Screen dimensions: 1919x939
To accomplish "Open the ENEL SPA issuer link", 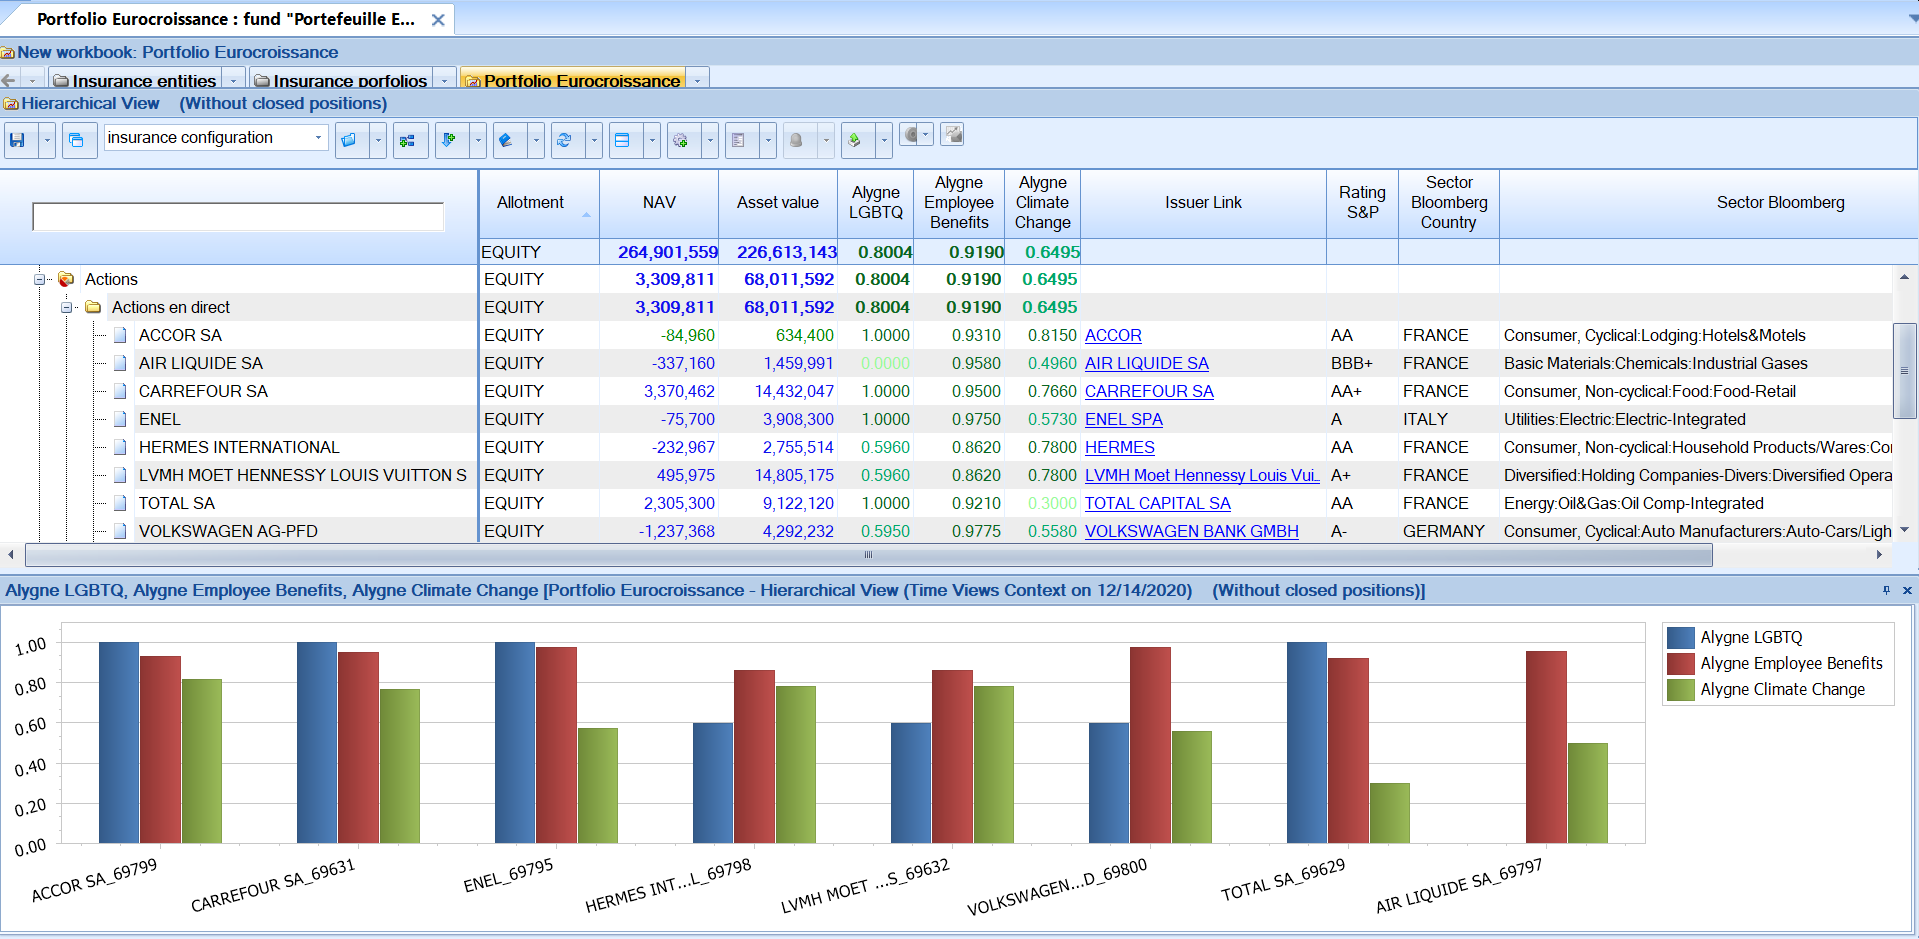I will point(1124,419).
